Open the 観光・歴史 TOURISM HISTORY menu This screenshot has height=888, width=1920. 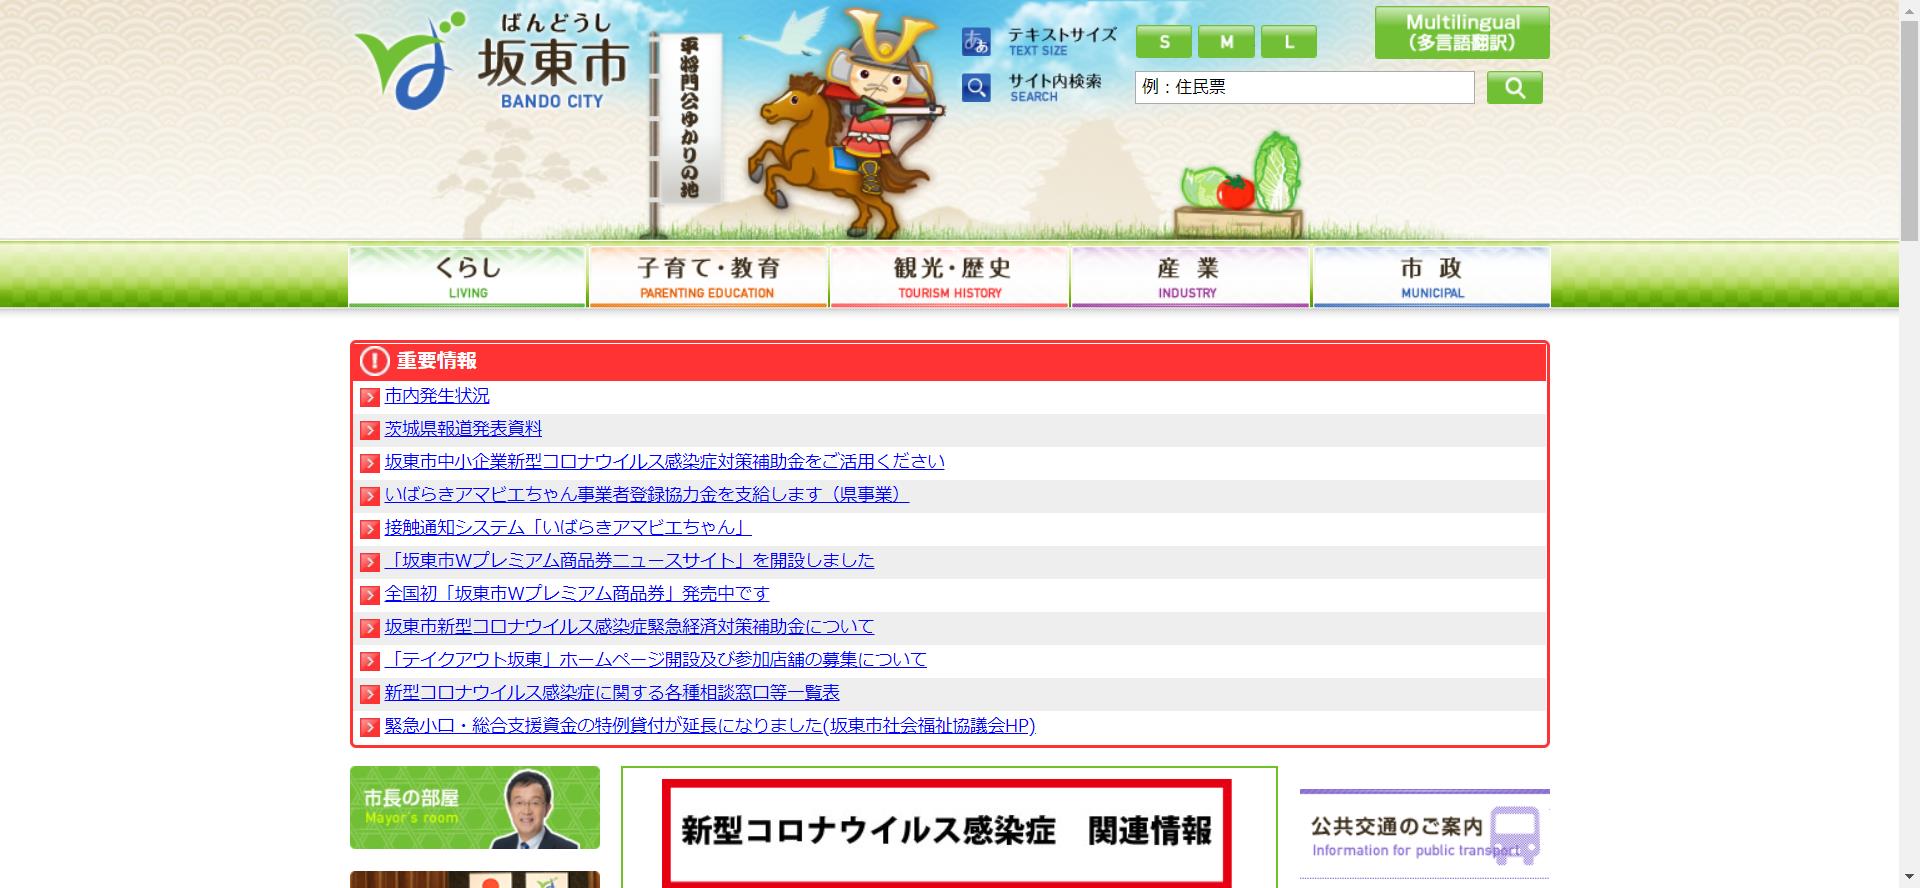tap(950, 277)
